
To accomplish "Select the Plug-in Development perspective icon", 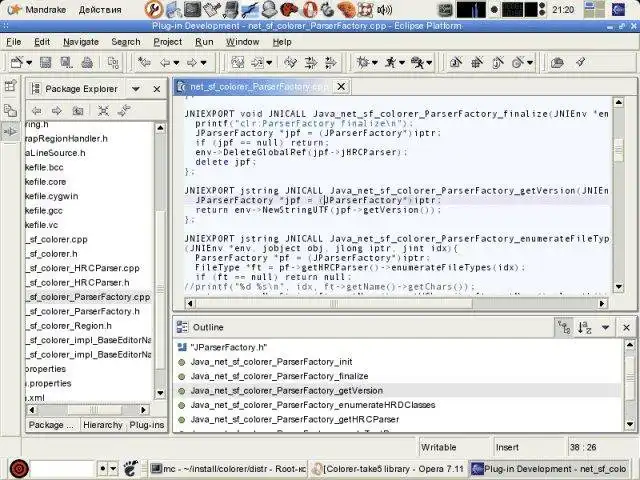I will coord(10,131).
